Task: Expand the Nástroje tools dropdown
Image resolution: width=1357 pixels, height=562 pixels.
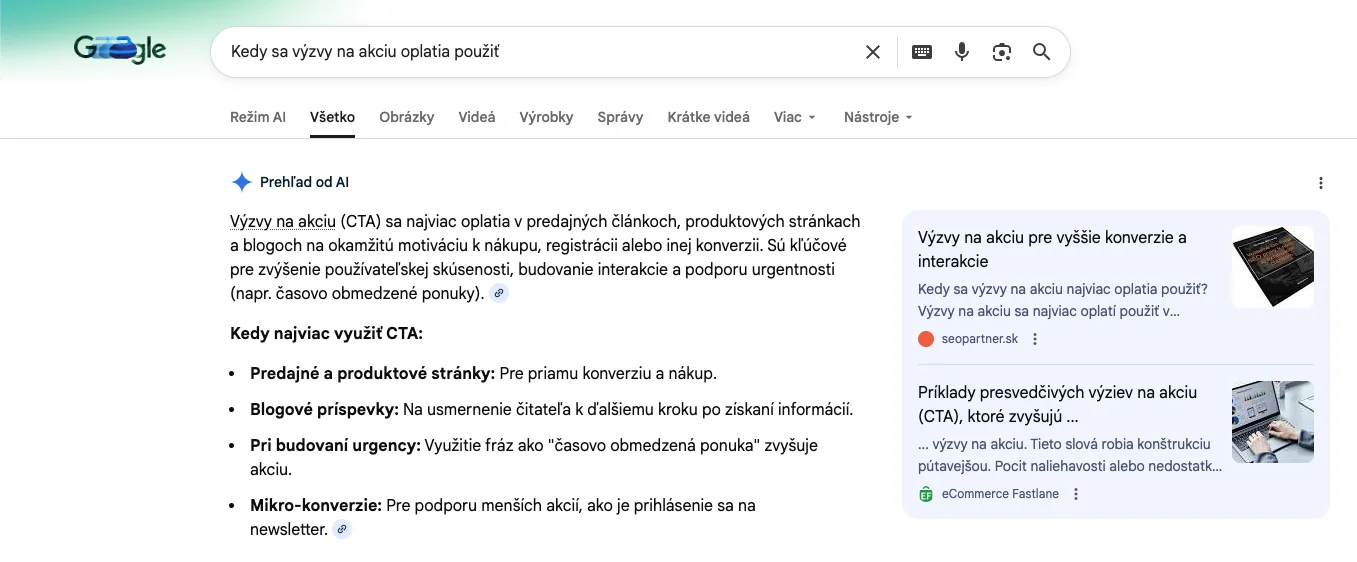Action: point(878,117)
